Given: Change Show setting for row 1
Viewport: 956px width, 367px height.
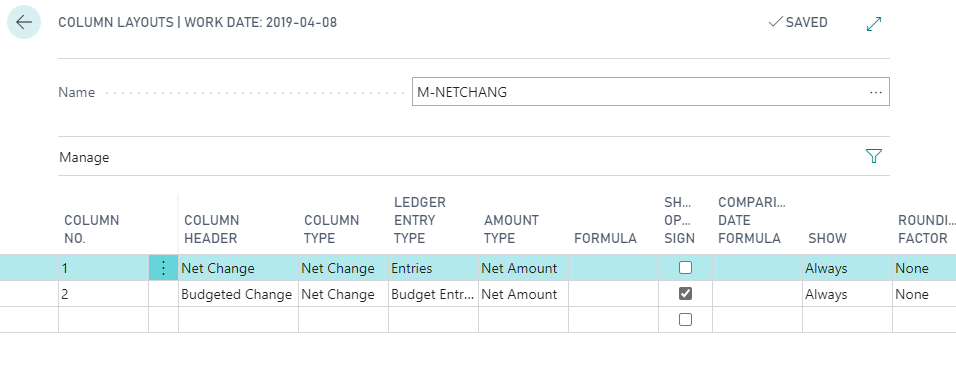Looking at the screenshot, I should pos(847,268).
